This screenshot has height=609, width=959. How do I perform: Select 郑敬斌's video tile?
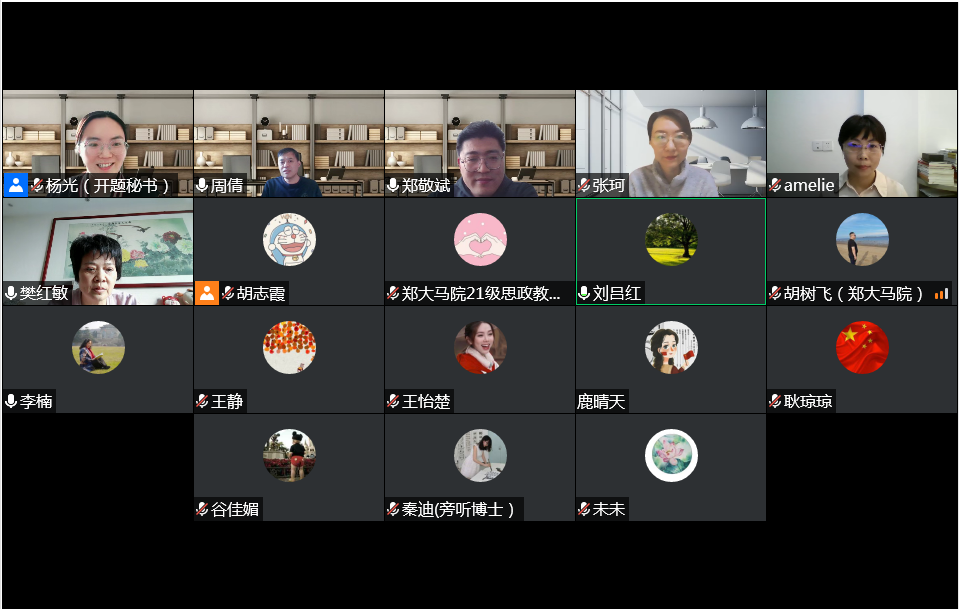coord(480,144)
